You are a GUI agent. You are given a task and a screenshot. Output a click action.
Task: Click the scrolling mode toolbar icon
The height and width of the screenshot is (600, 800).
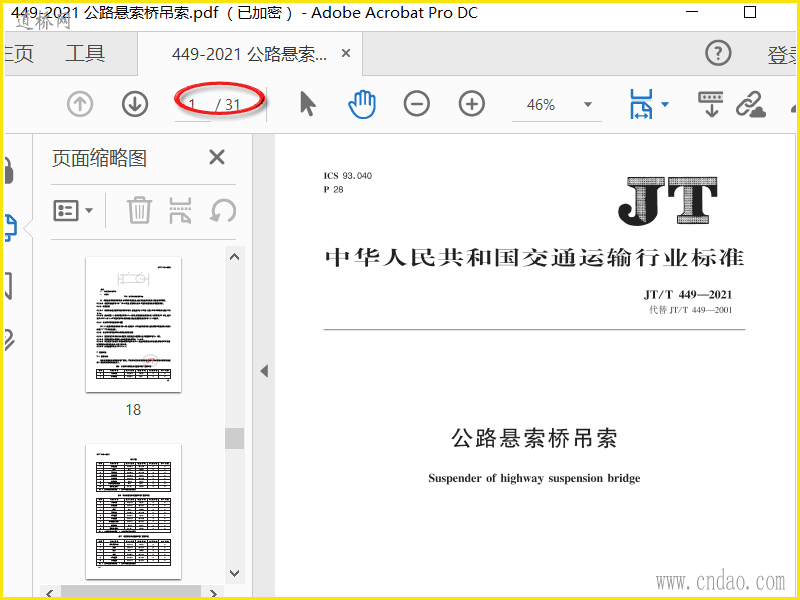(711, 104)
